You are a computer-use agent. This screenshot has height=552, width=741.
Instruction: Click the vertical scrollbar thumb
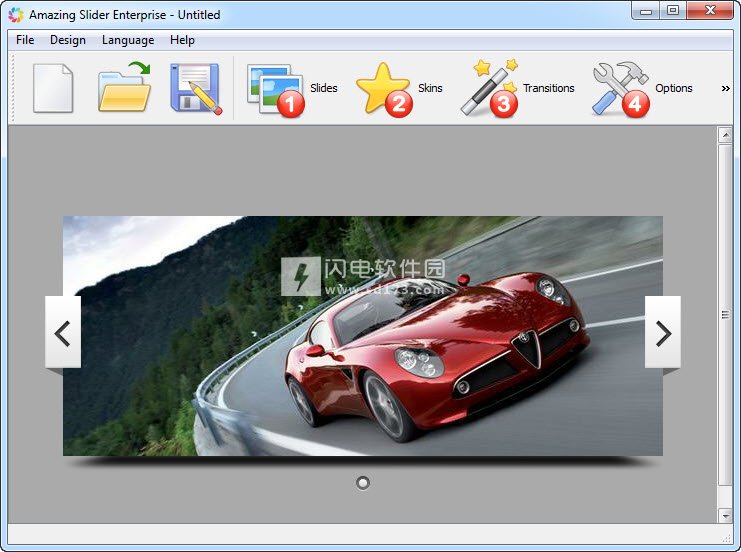pyautogui.click(x=725, y=314)
